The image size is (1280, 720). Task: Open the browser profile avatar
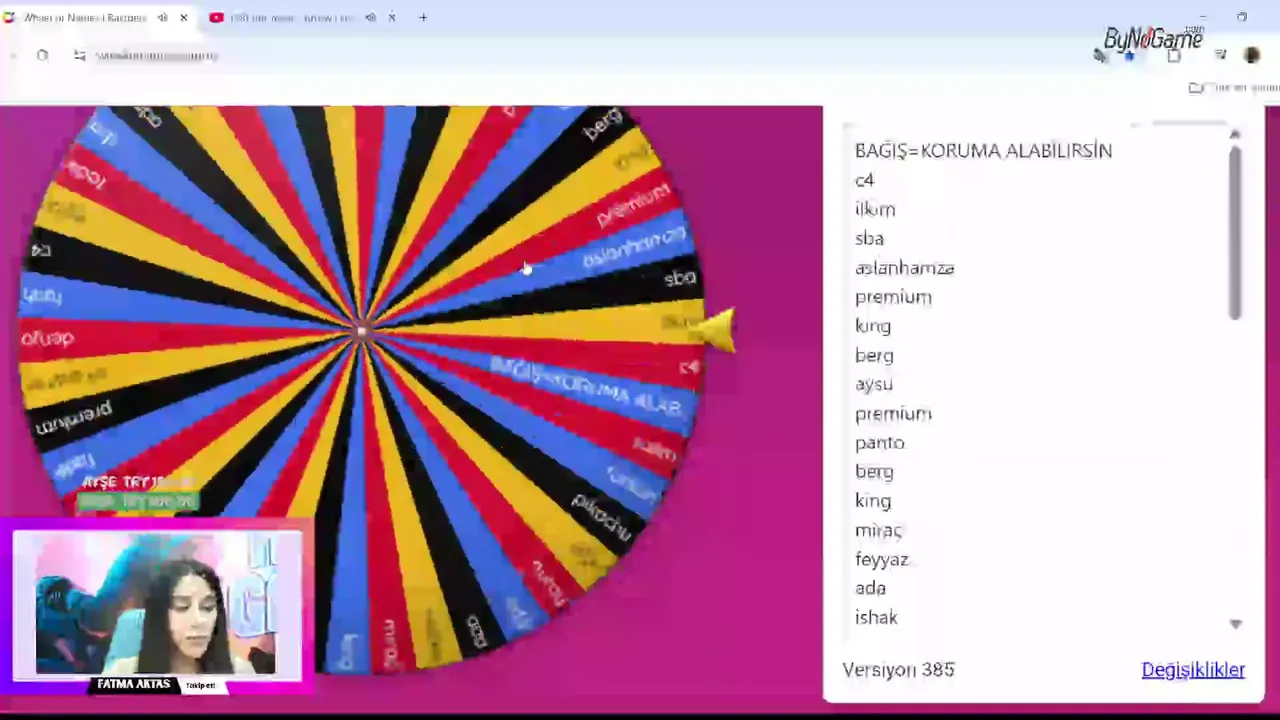pyautogui.click(x=1252, y=56)
